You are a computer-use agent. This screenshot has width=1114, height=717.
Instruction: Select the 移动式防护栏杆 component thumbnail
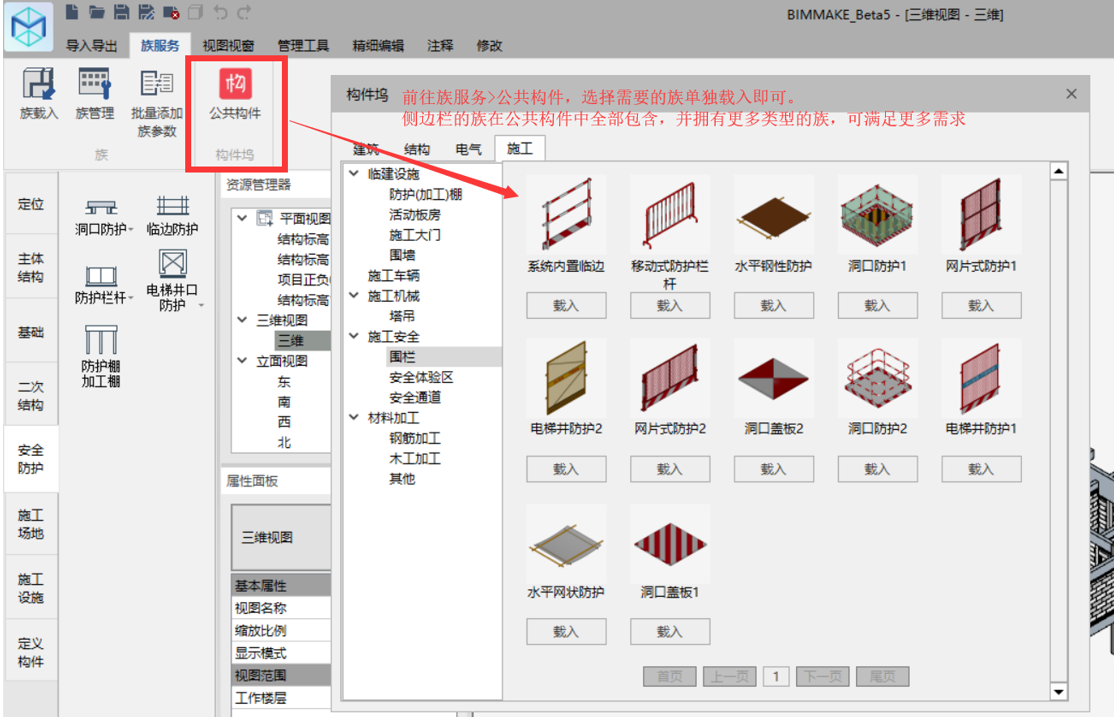[670, 215]
